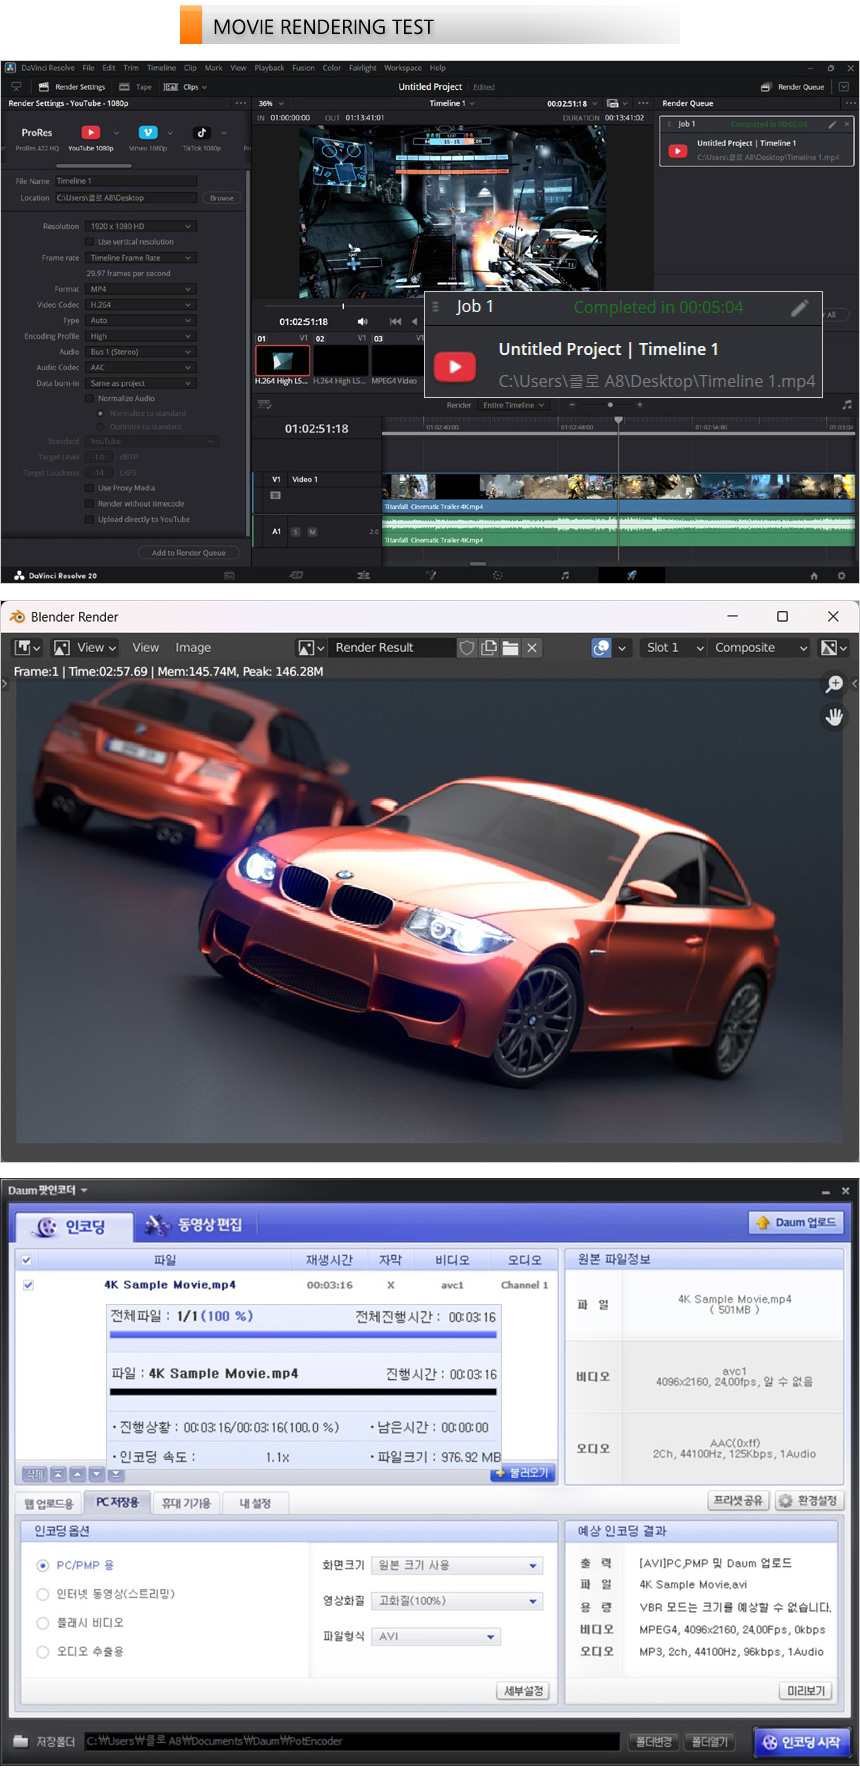
Task: Enable Use vertical resolution checkbox
Action: [x=89, y=242]
